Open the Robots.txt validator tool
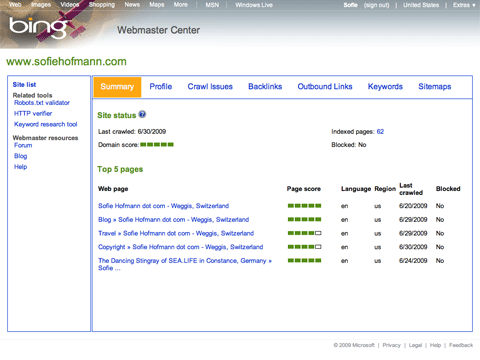Image resolution: width=480 pixels, height=360 pixels. (x=42, y=103)
